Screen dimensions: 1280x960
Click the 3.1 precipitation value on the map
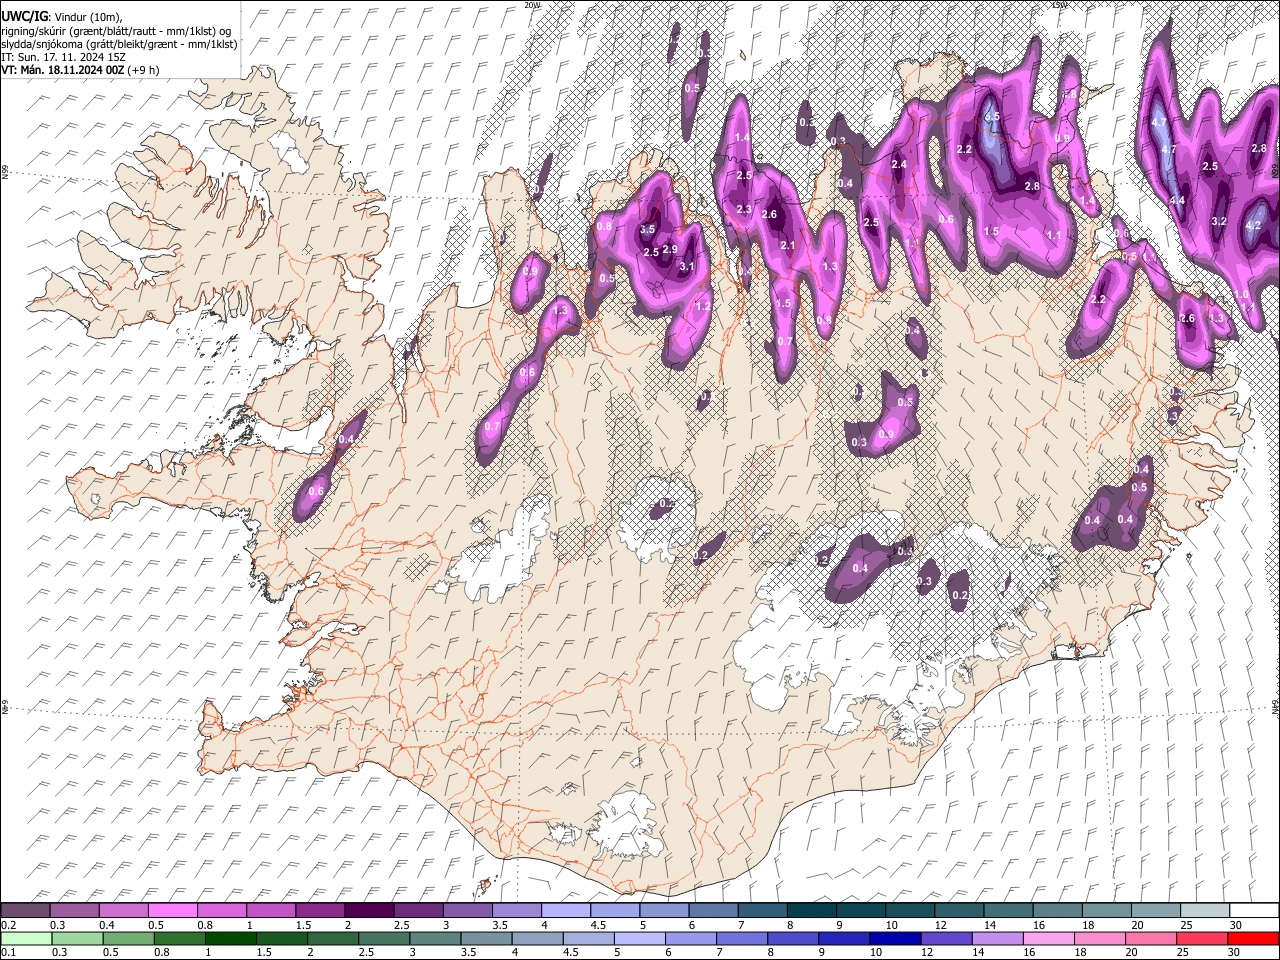(687, 267)
